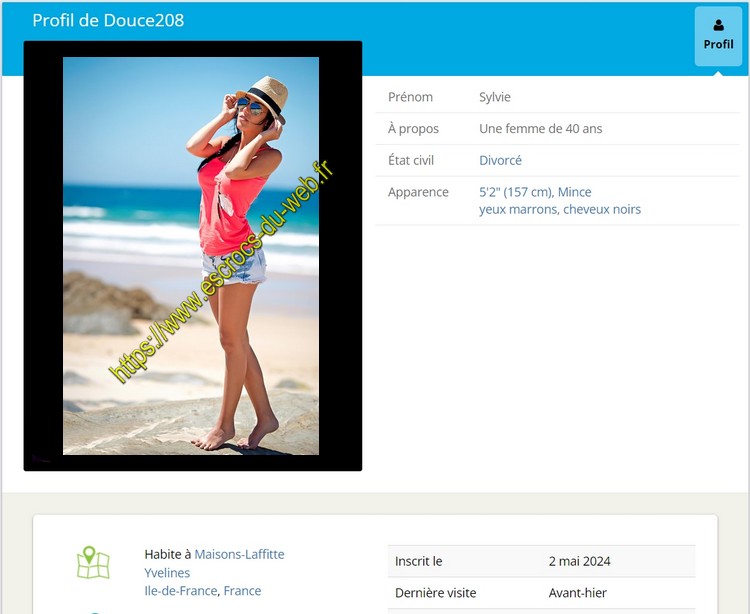Click the green map location icon
The image size is (750, 614).
click(x=93, y=562)
